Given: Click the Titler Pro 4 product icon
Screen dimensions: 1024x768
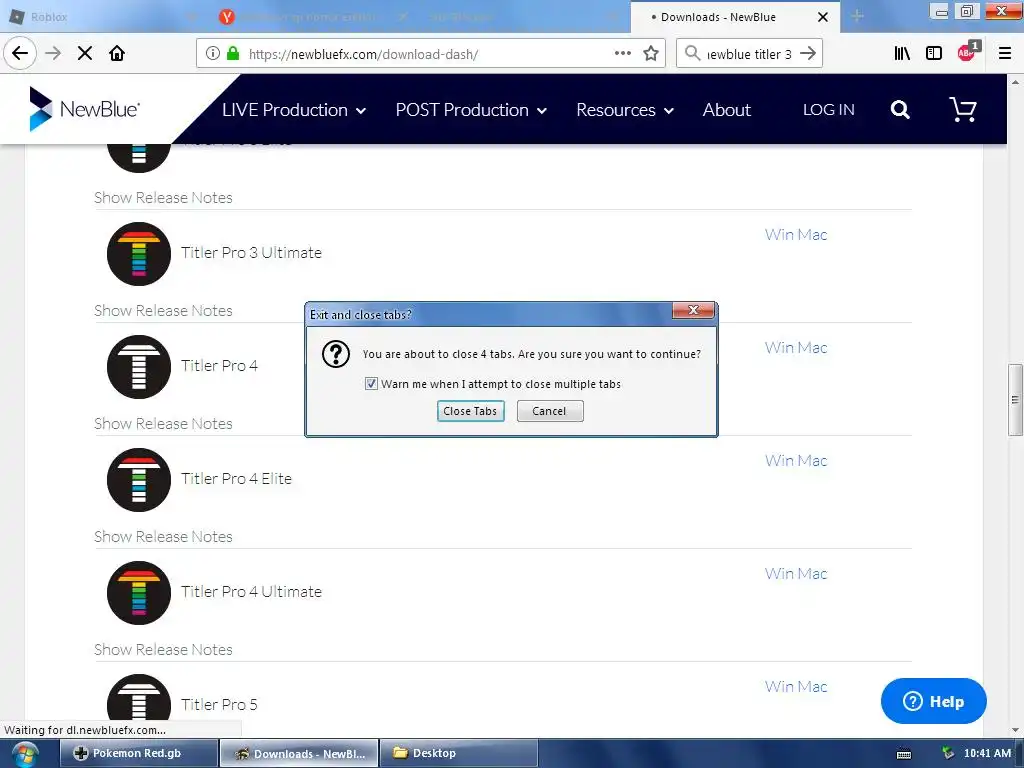Looking at the screenshot, I should pyautogui.click(x=138, y=366).
